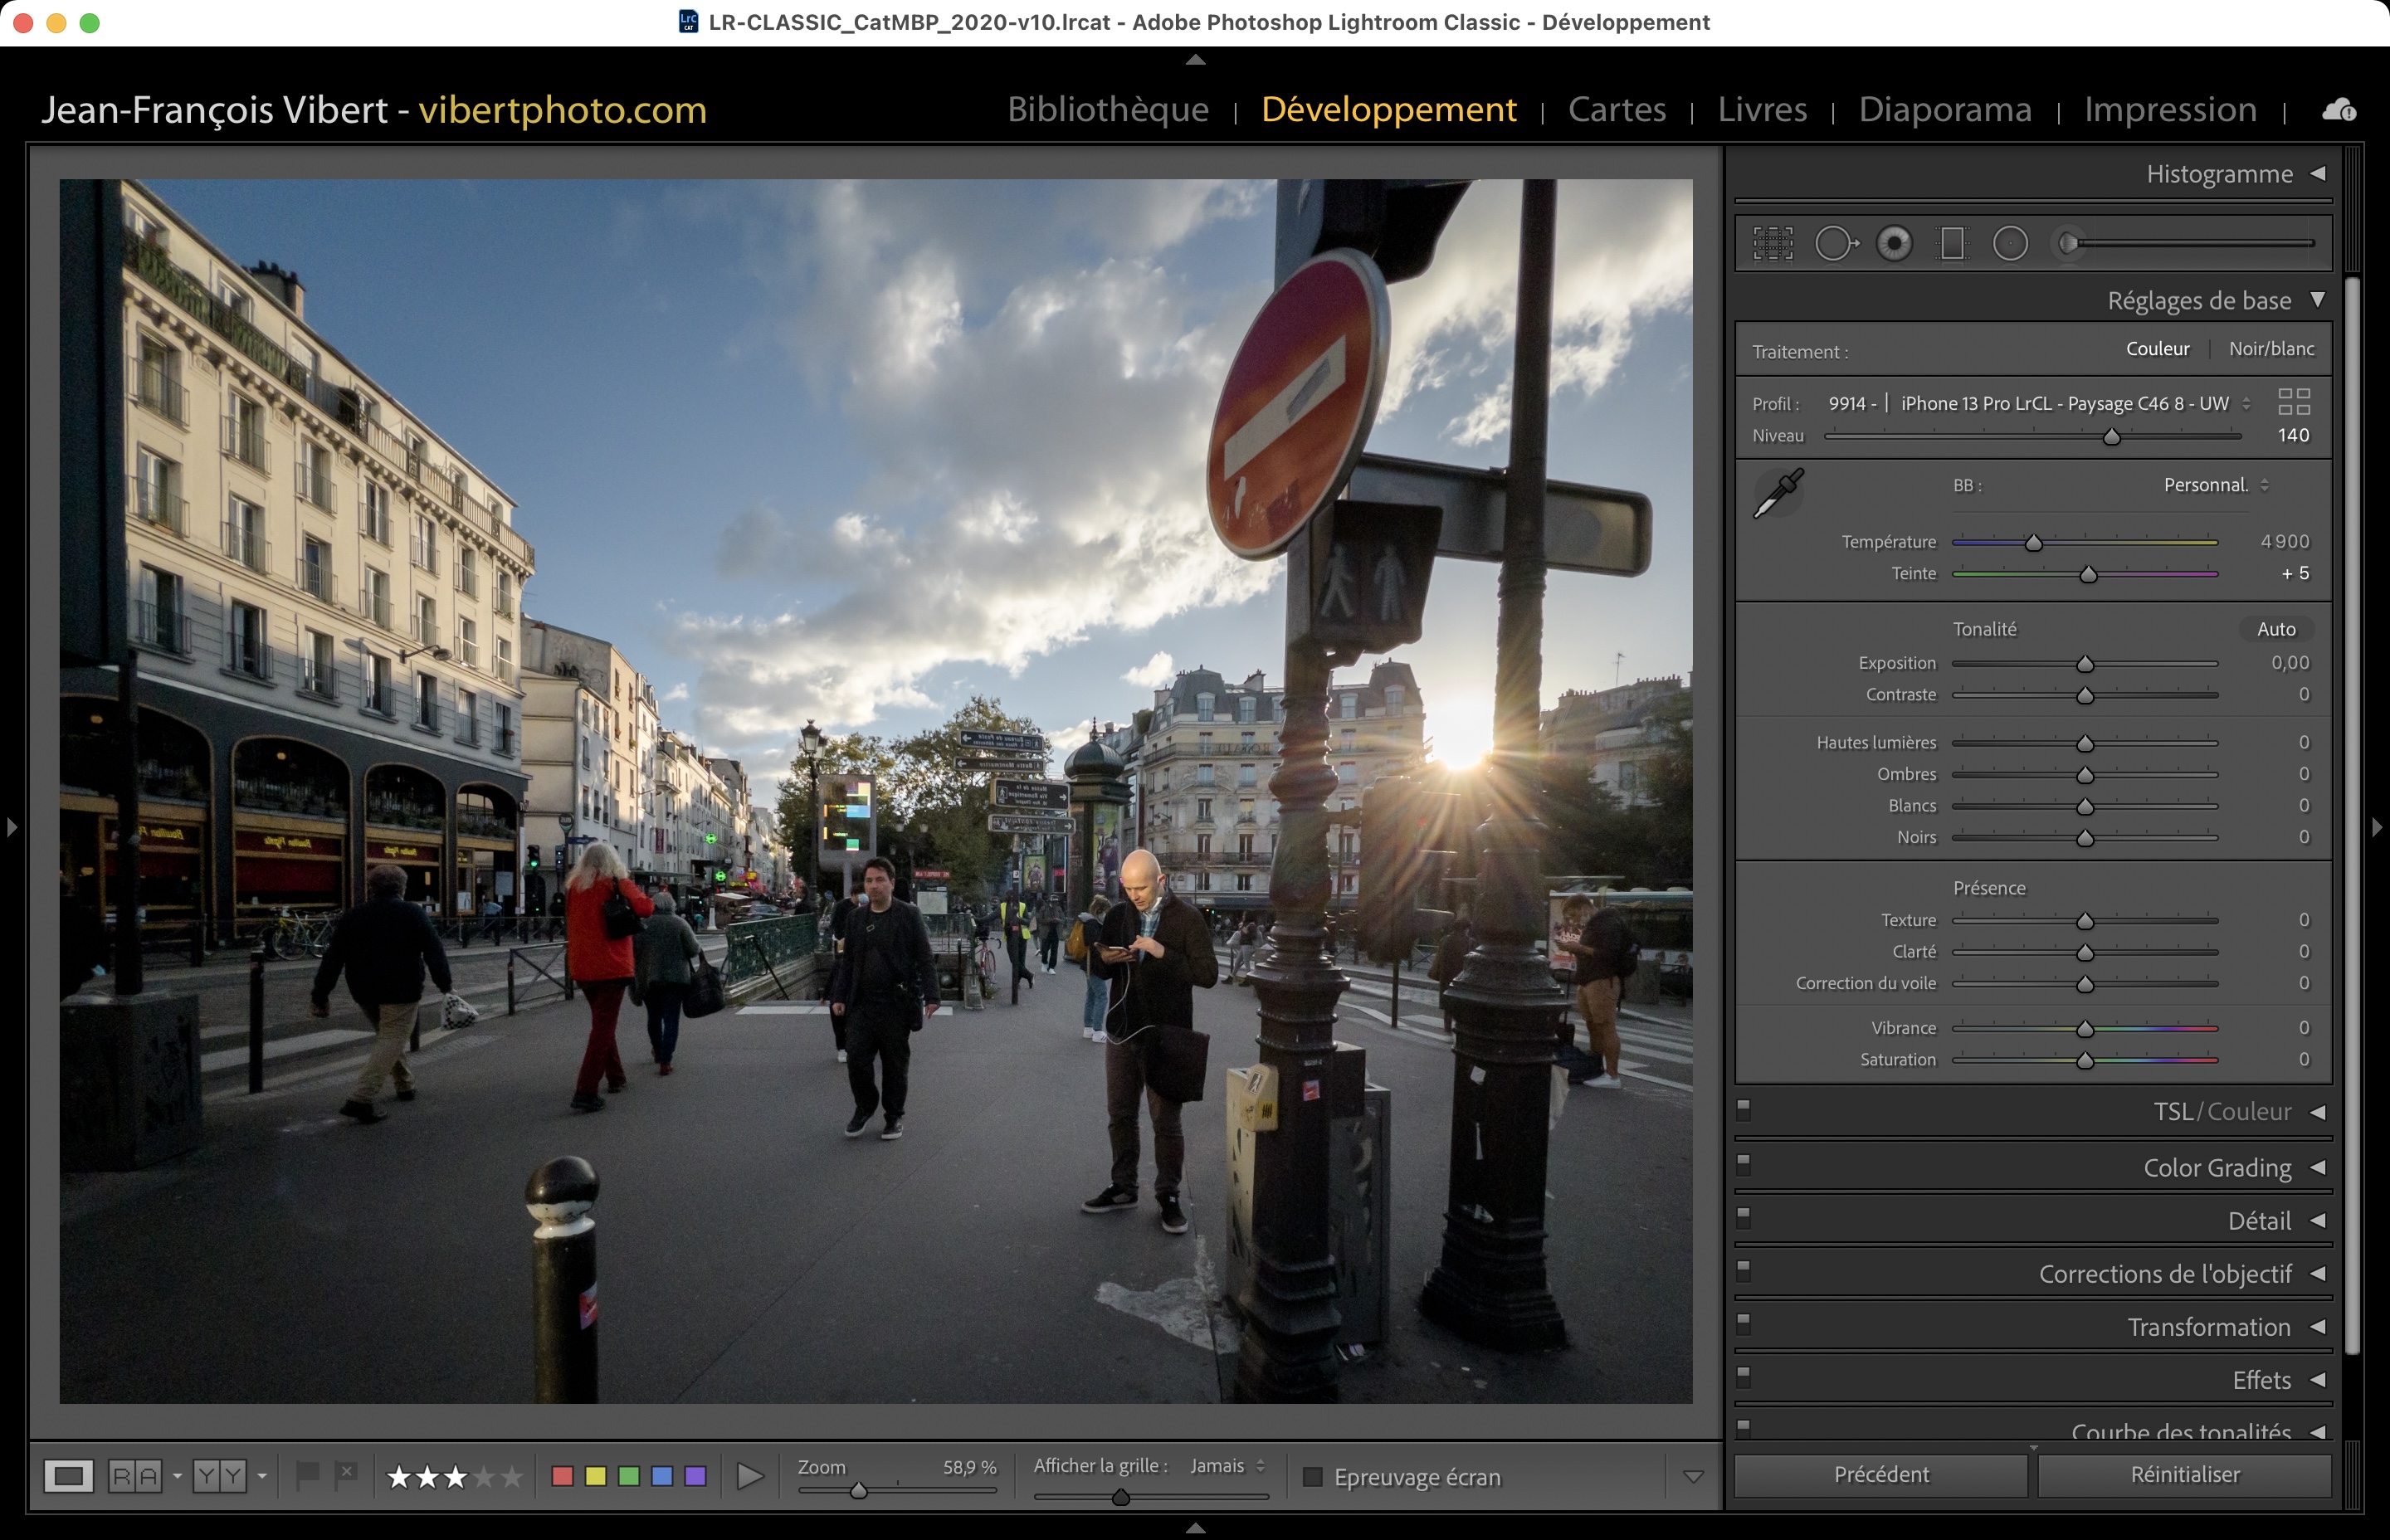Screen dimensions: 2390x1540
Task: Select the Spot Removal tool
Action: pos(1835,243)
